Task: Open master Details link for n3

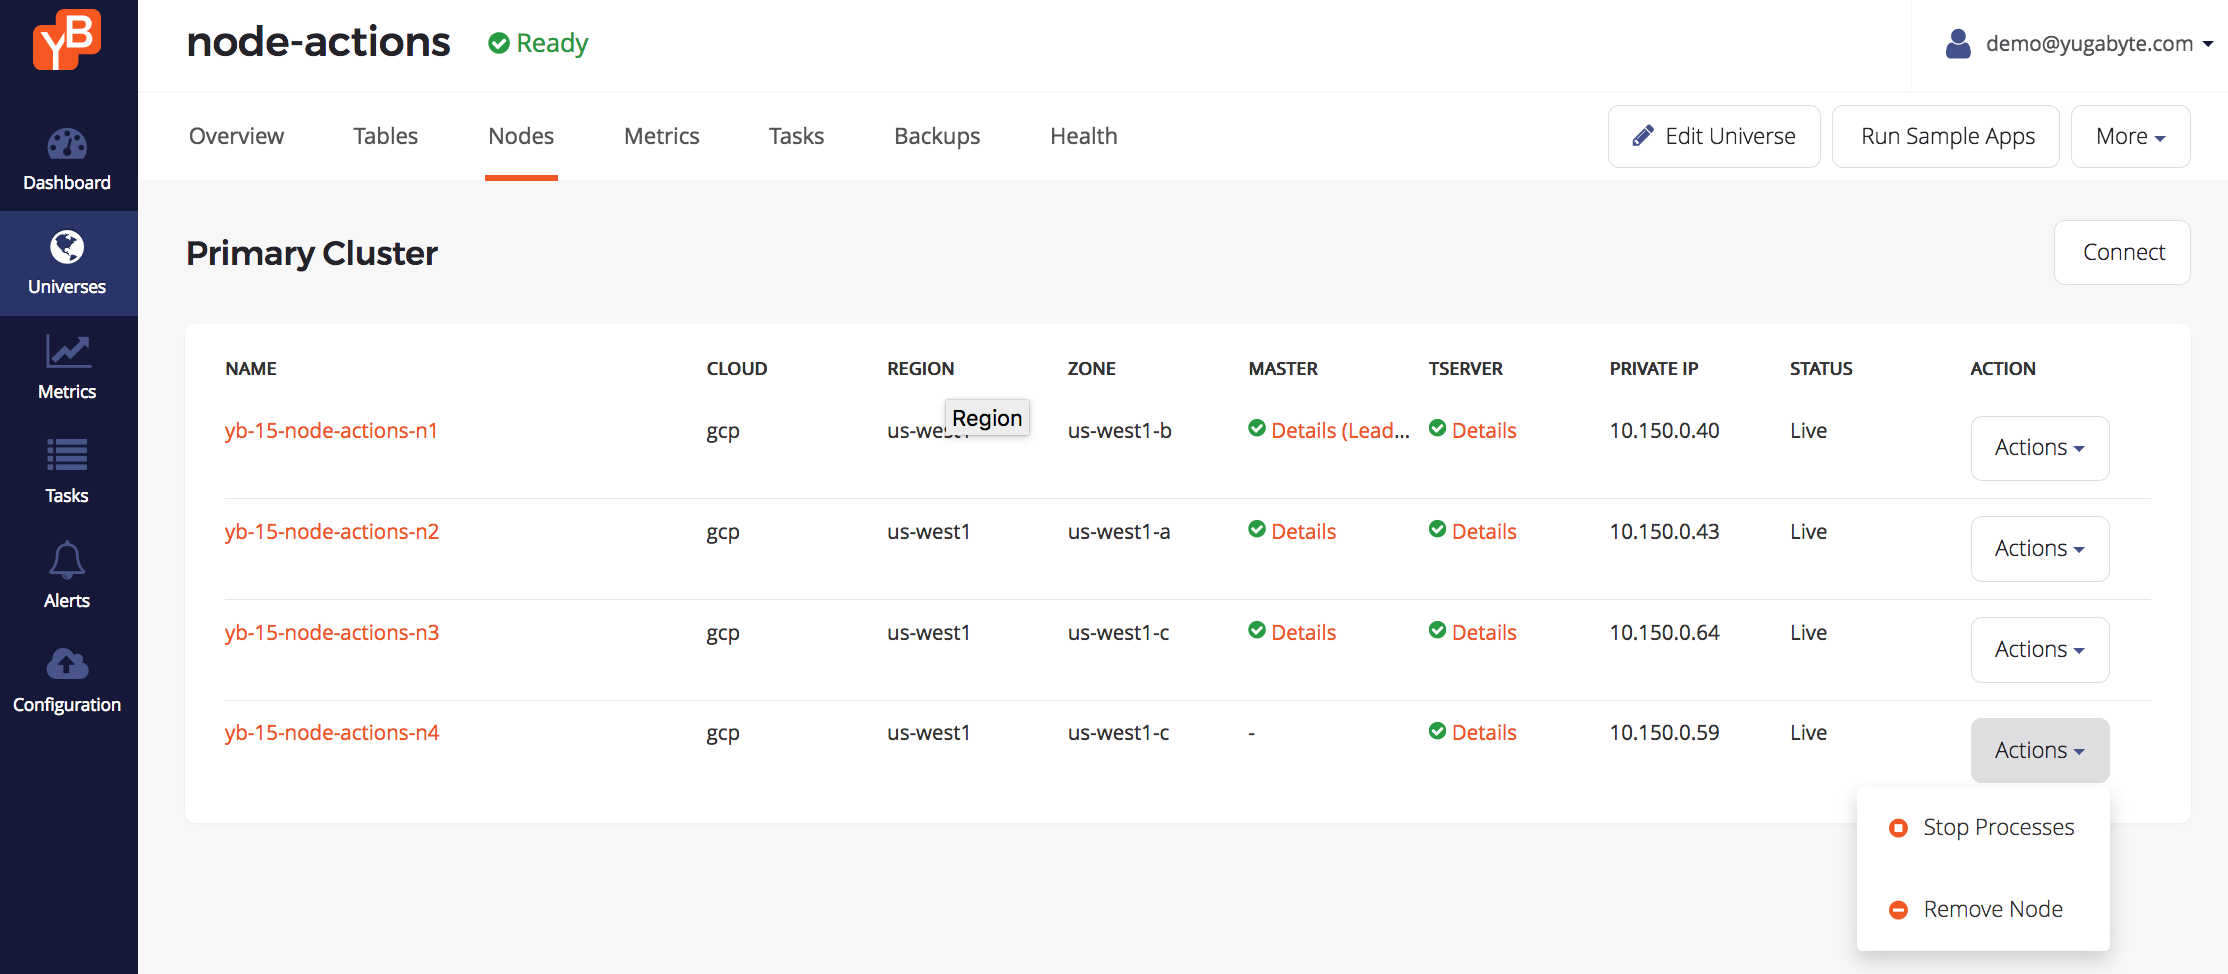Action: [1303, 633]
